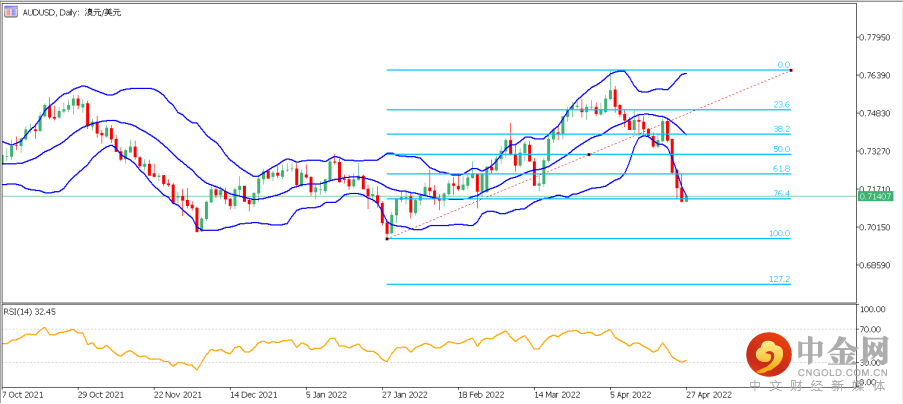This screenshot has width=903, height=404.
Task: Click the 50.0 Fibonacci level label
Action: click(x=781, y=149)
